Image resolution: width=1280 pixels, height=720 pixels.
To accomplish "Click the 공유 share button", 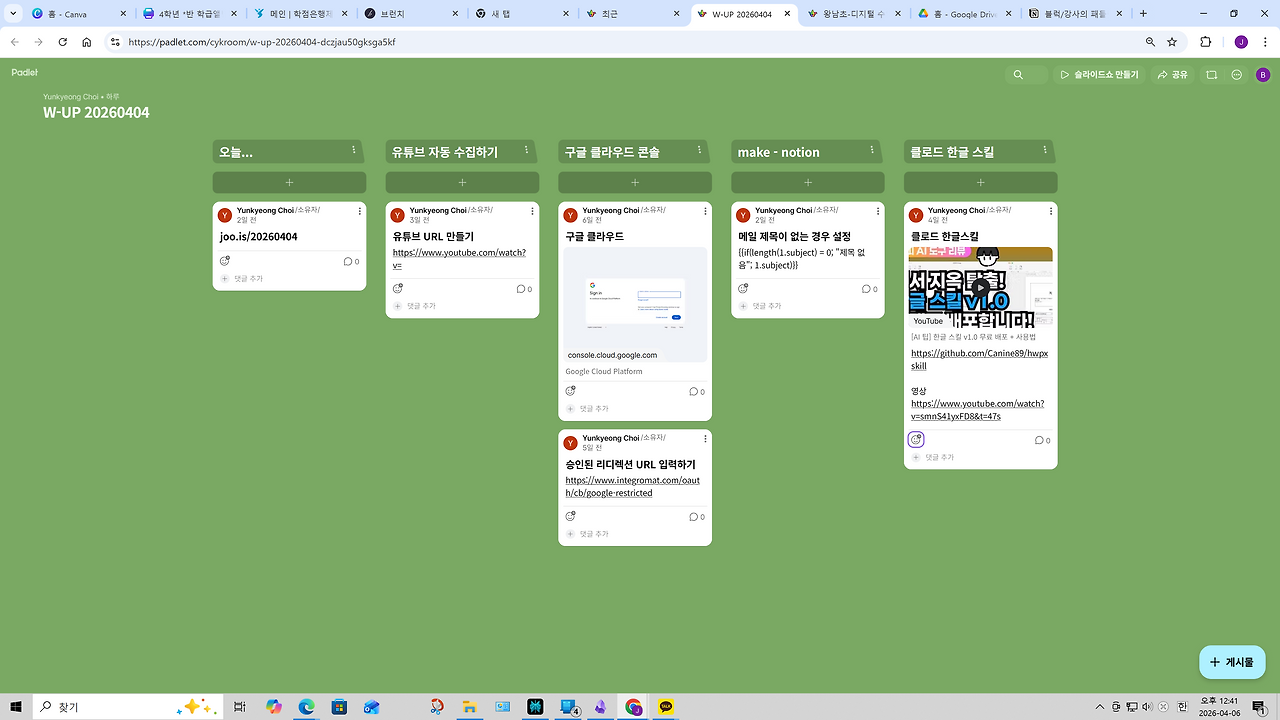I will coord(1172,74).
